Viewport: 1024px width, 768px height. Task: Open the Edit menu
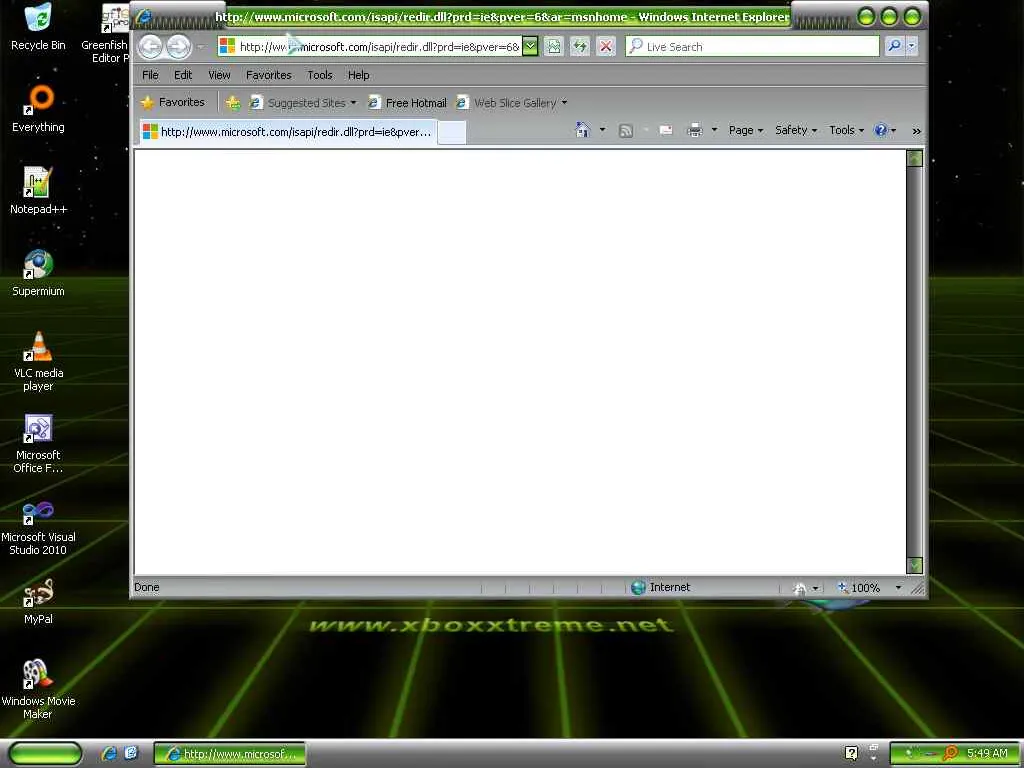click(x=183, y=75)
